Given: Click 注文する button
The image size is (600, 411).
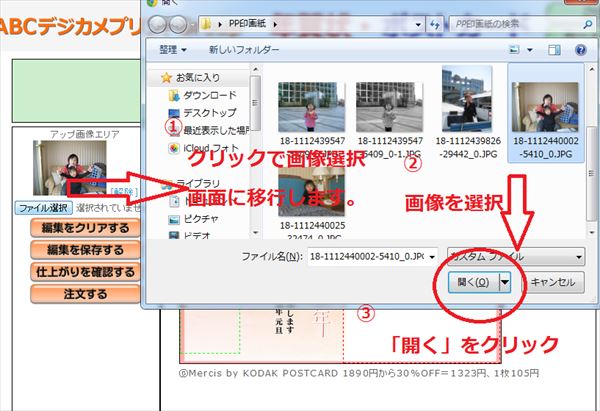Looking at the screenshot, I should [x=85, y=294].
